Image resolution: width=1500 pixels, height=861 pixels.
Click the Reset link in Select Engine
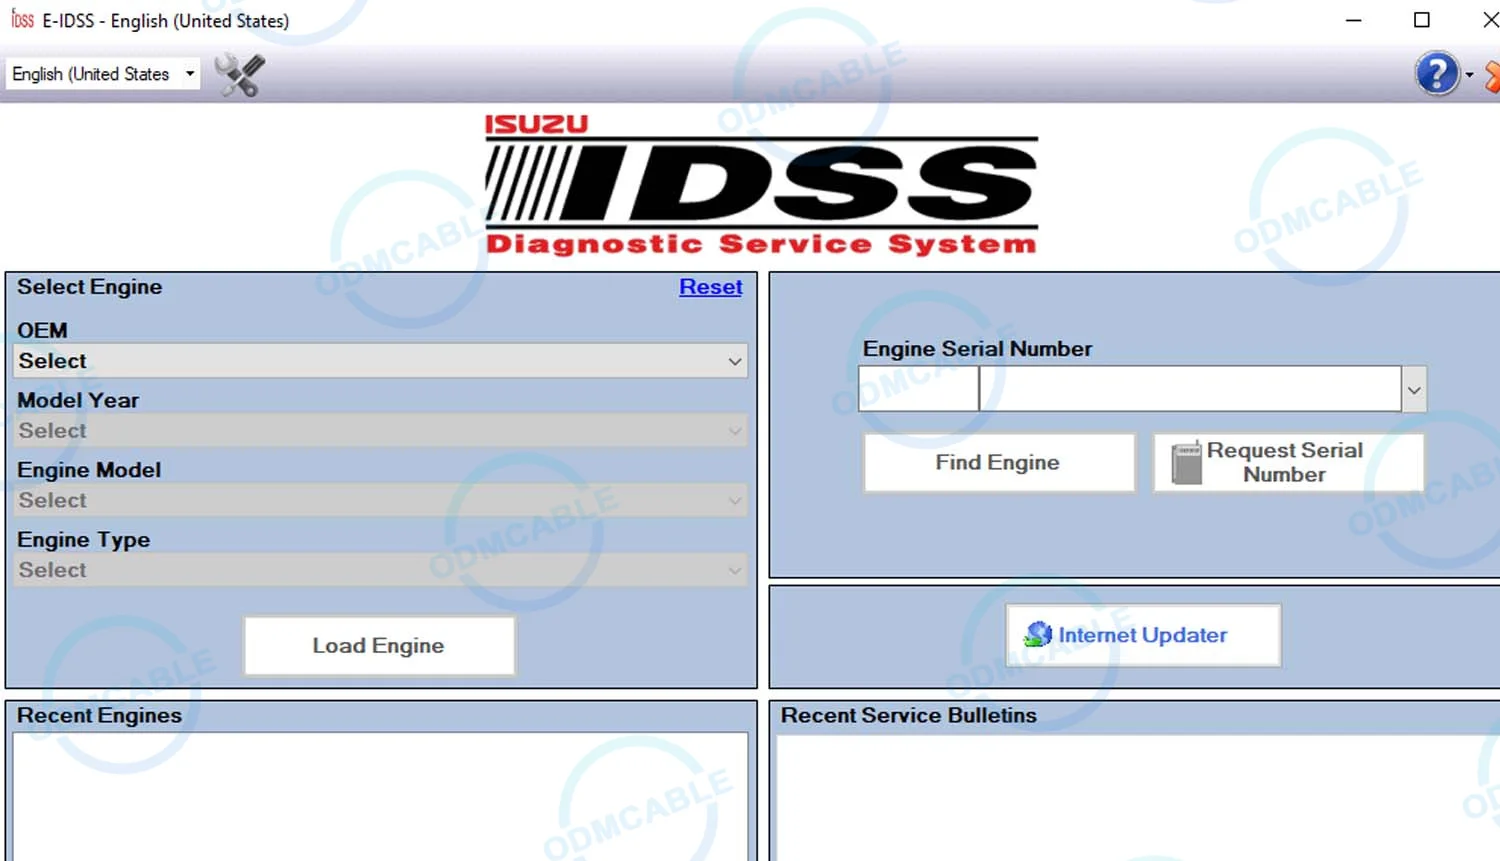click(711, 287)
